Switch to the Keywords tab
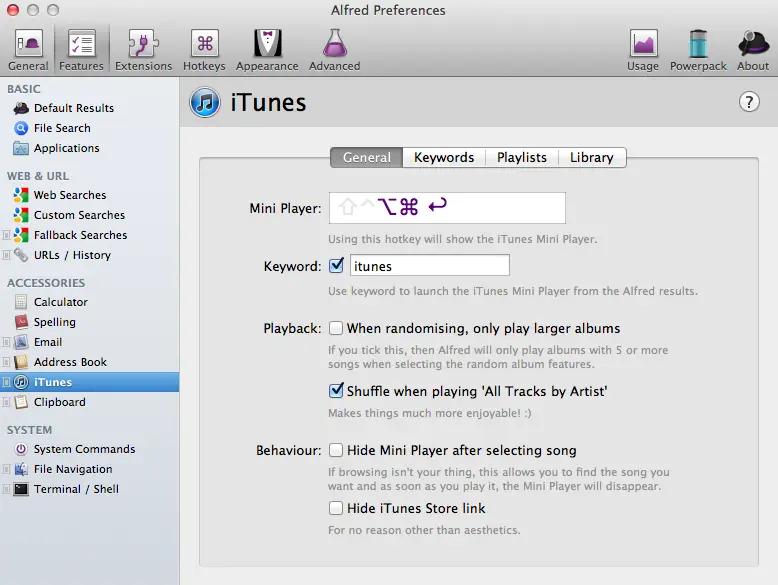 click(x=444, y=157)
